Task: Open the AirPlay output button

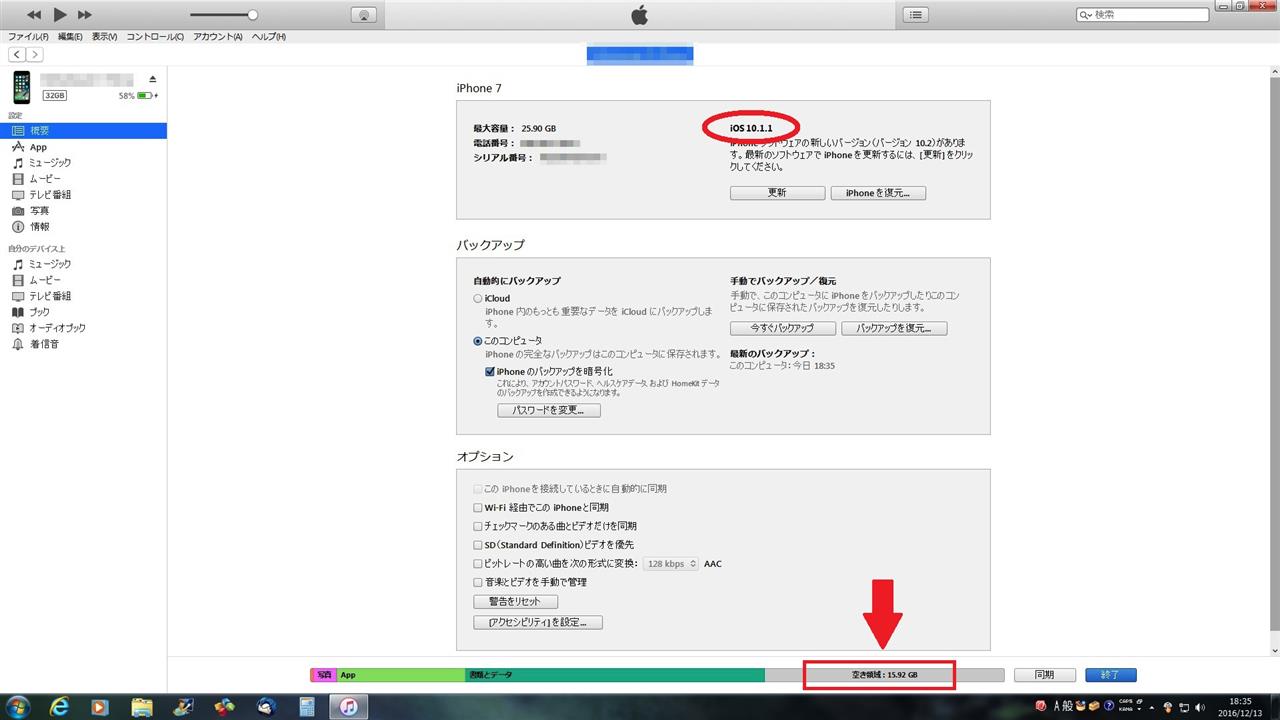Action: 364,15
